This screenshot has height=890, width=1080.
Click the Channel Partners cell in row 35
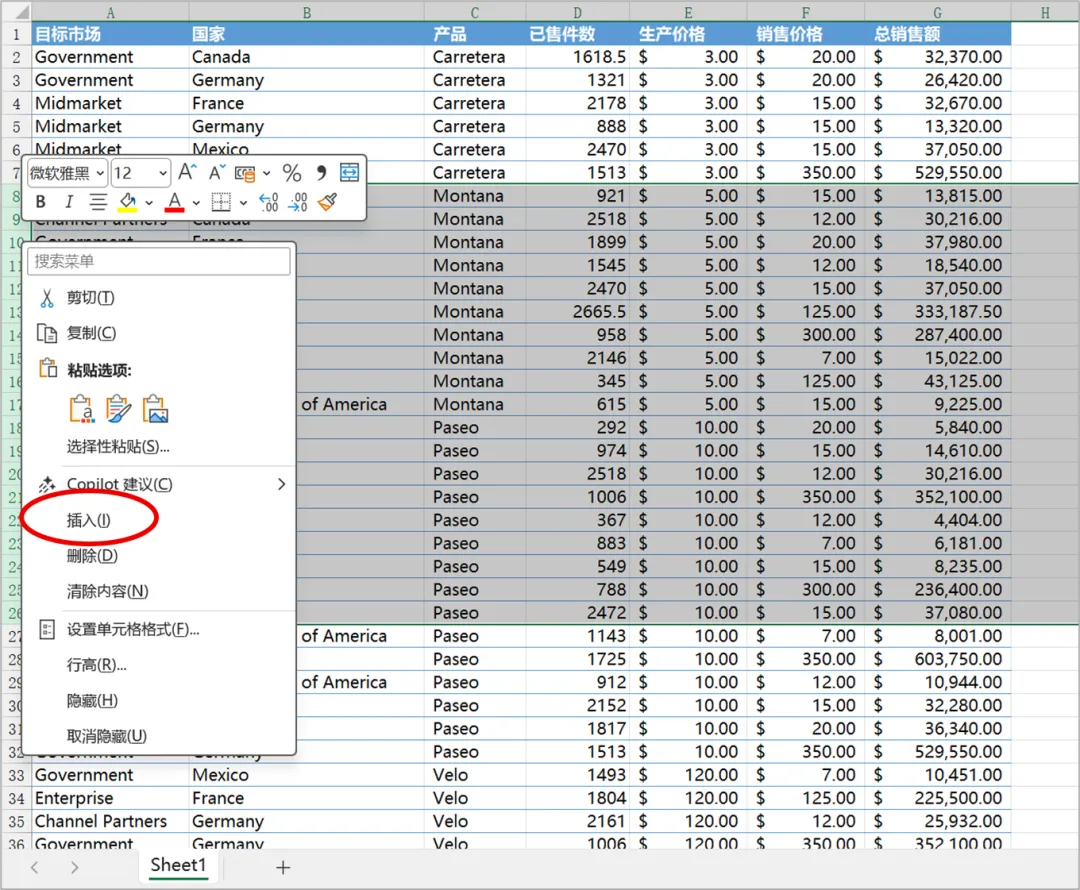tap(110, 822)
